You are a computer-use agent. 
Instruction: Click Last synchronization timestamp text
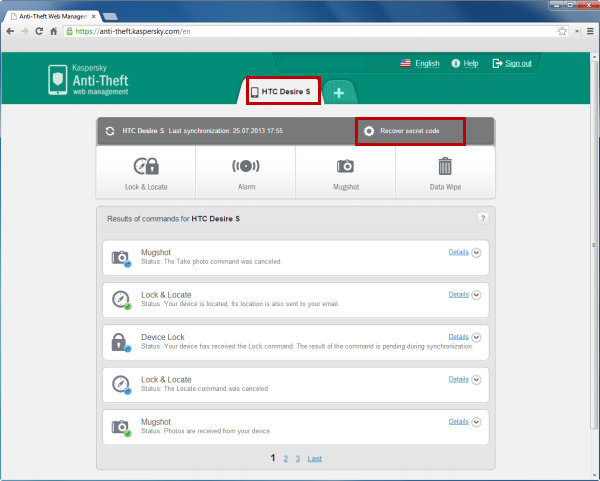click(226, 131)
